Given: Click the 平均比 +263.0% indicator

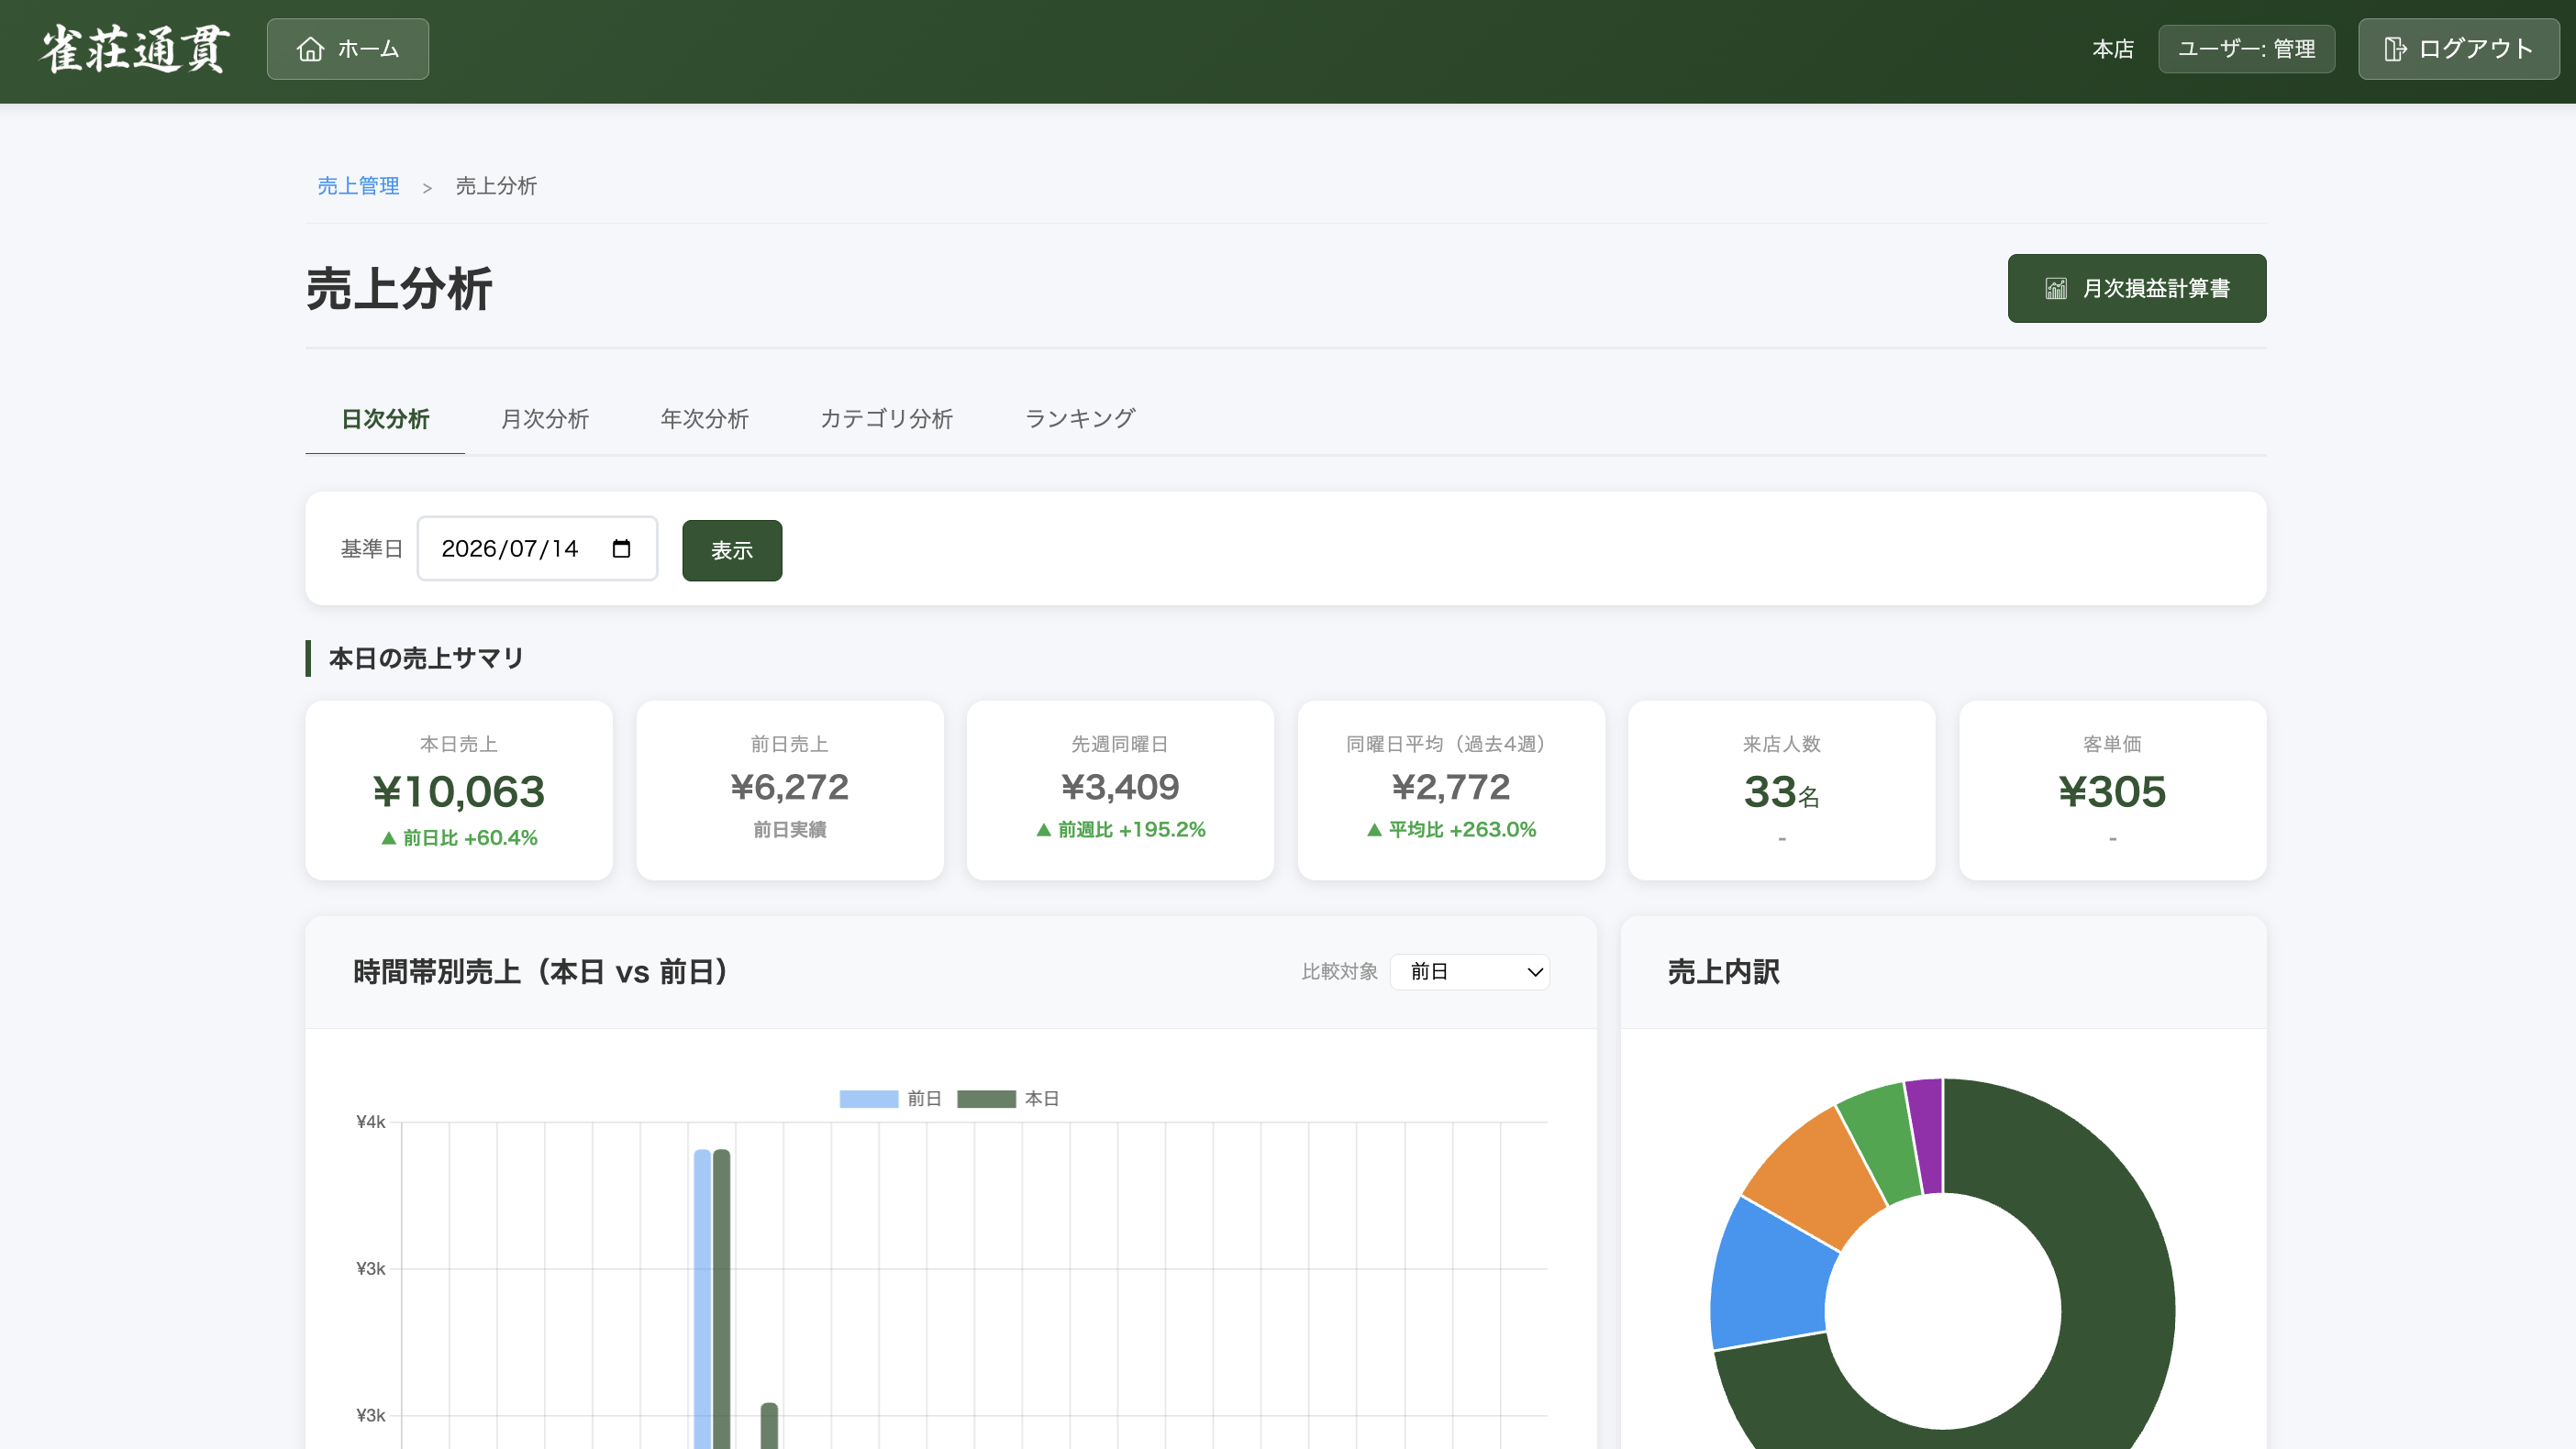Looking at the screenshot, I should click(x=1451, y=830).
